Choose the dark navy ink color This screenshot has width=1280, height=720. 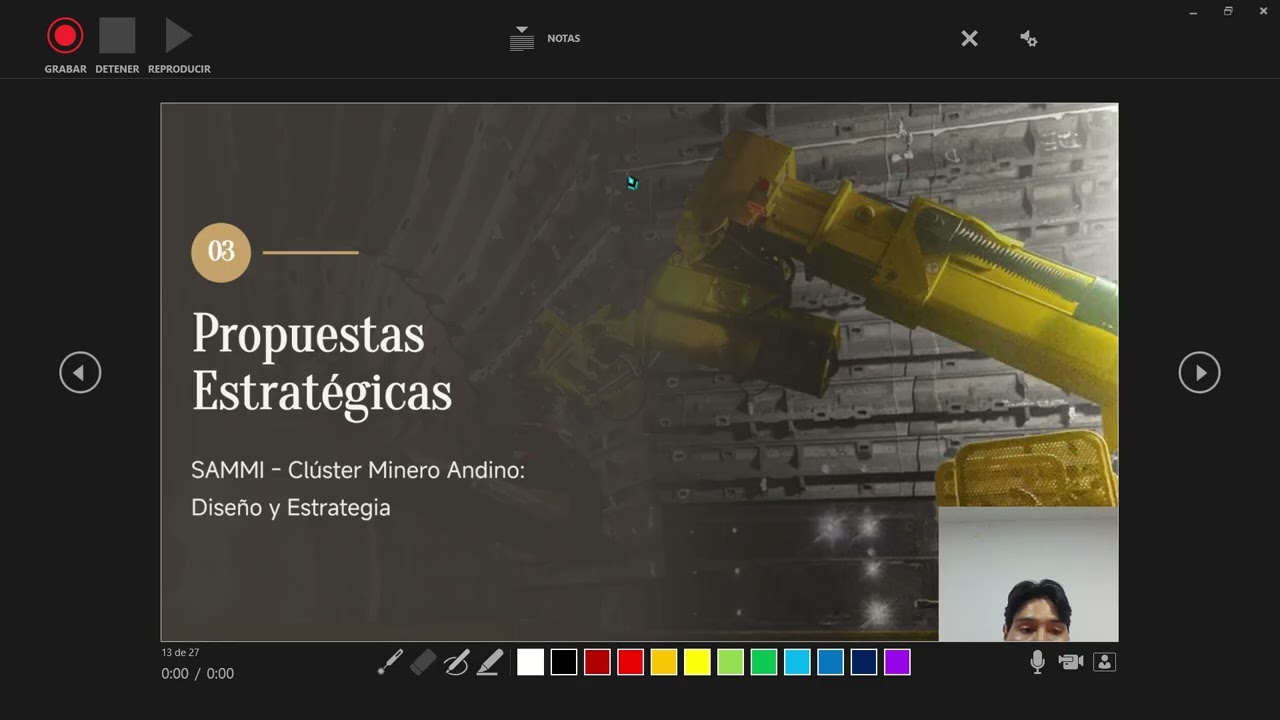pyautogui.click(x=864, y=662)
